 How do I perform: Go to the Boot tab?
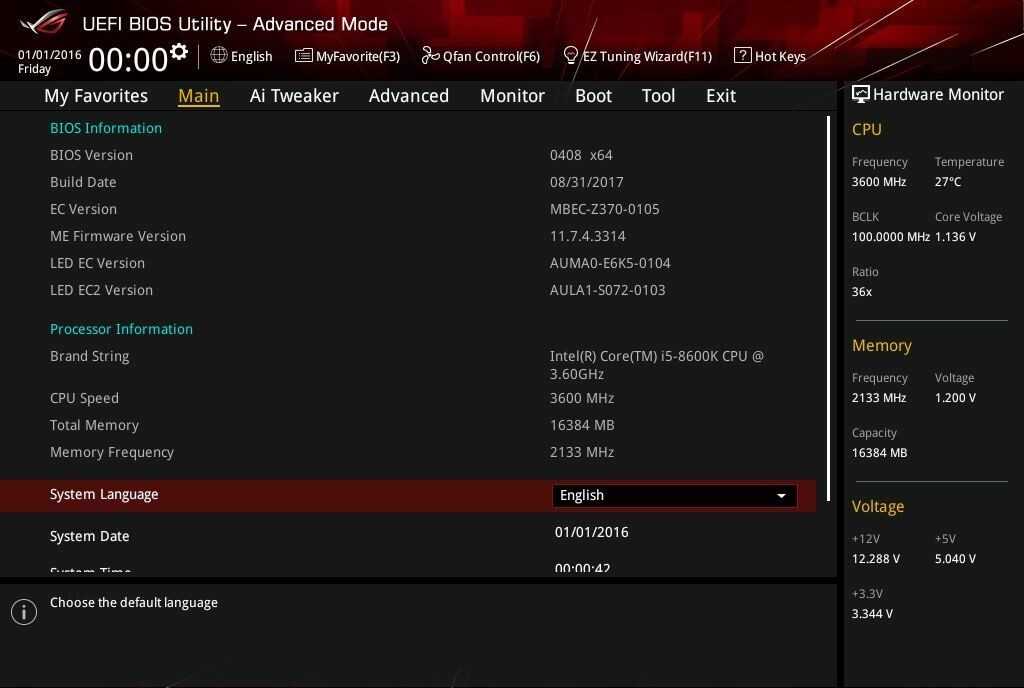coord(593,96)
